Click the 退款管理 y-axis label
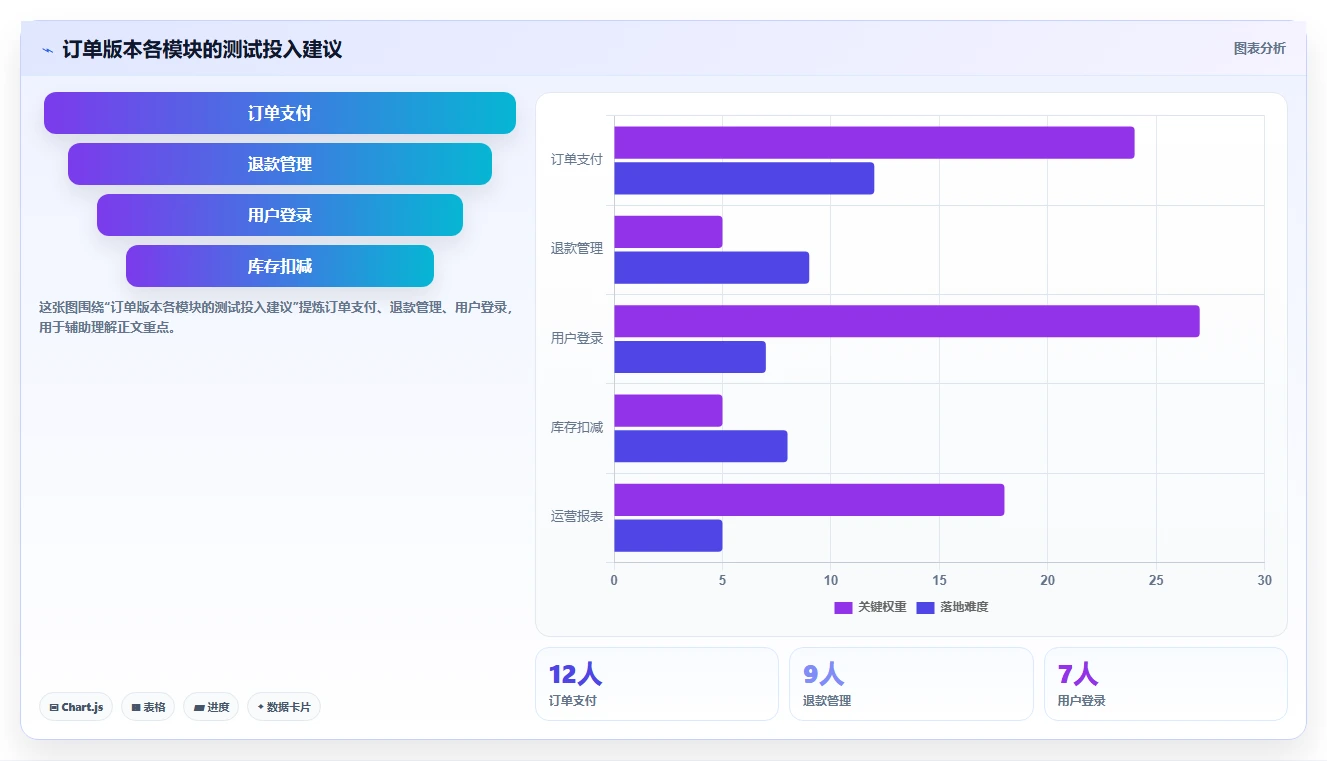The image size is (1327, 761). 577,248
